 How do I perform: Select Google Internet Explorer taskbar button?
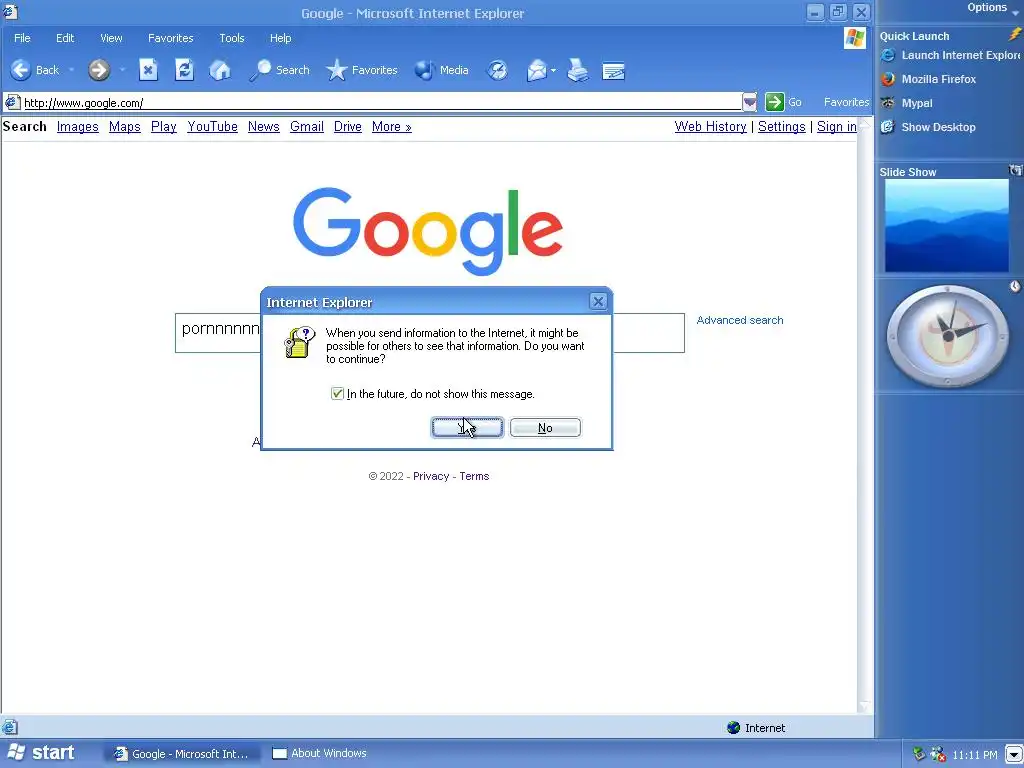click(x=182, y=754)
